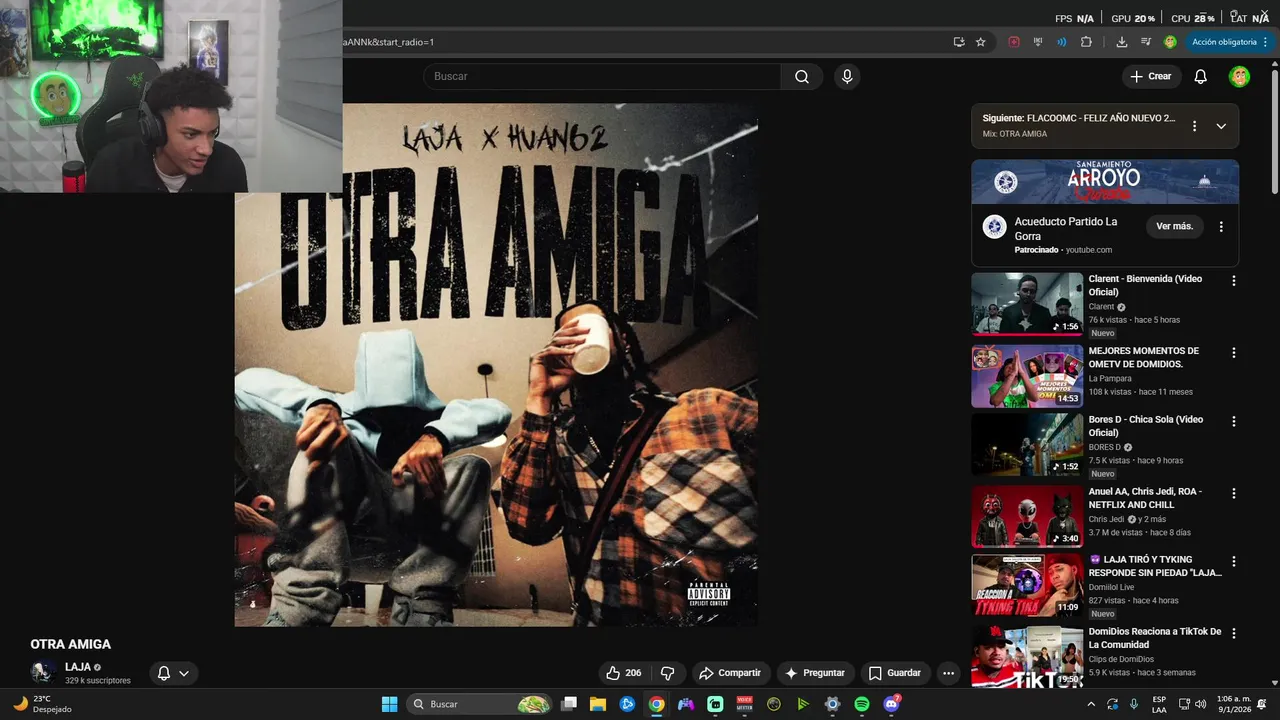Click the microphone icon in system tray
1280x720 pixels.
pos(1134,704)
